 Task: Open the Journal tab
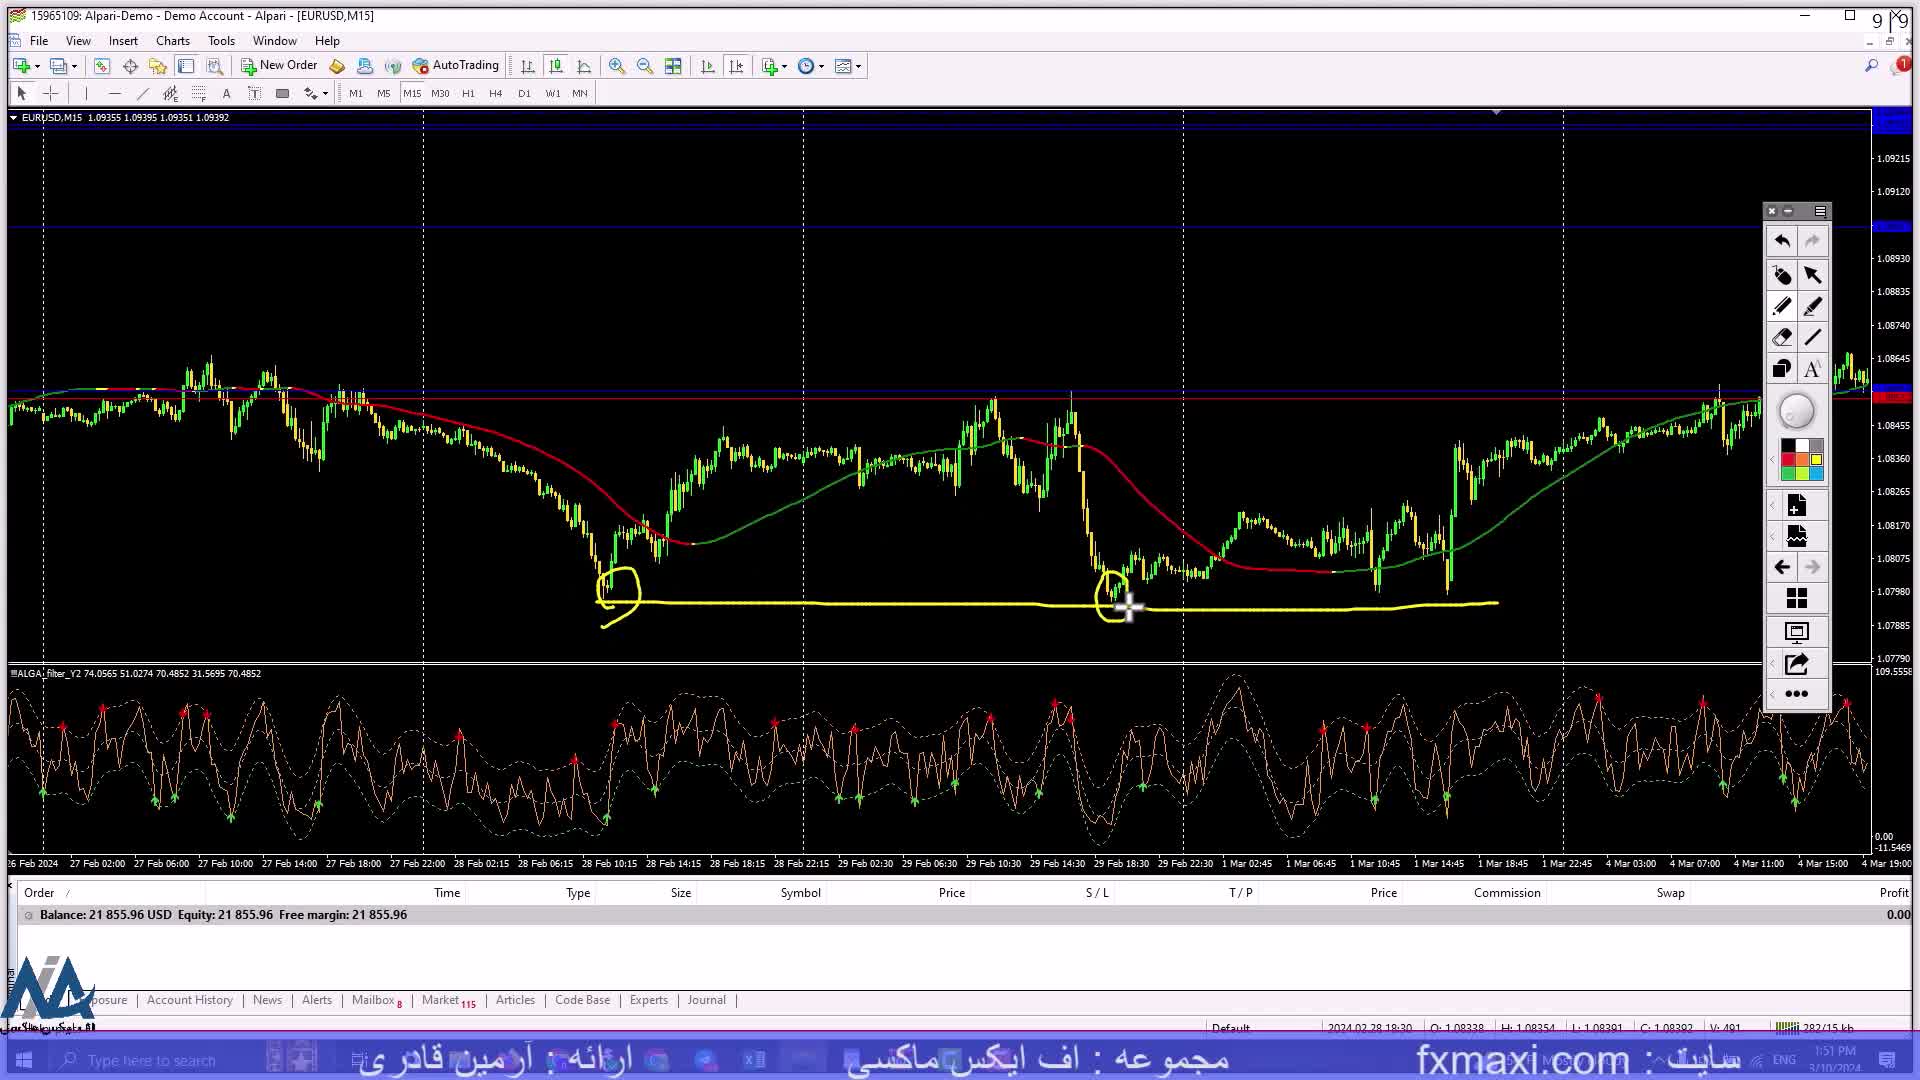(706, 1000)
